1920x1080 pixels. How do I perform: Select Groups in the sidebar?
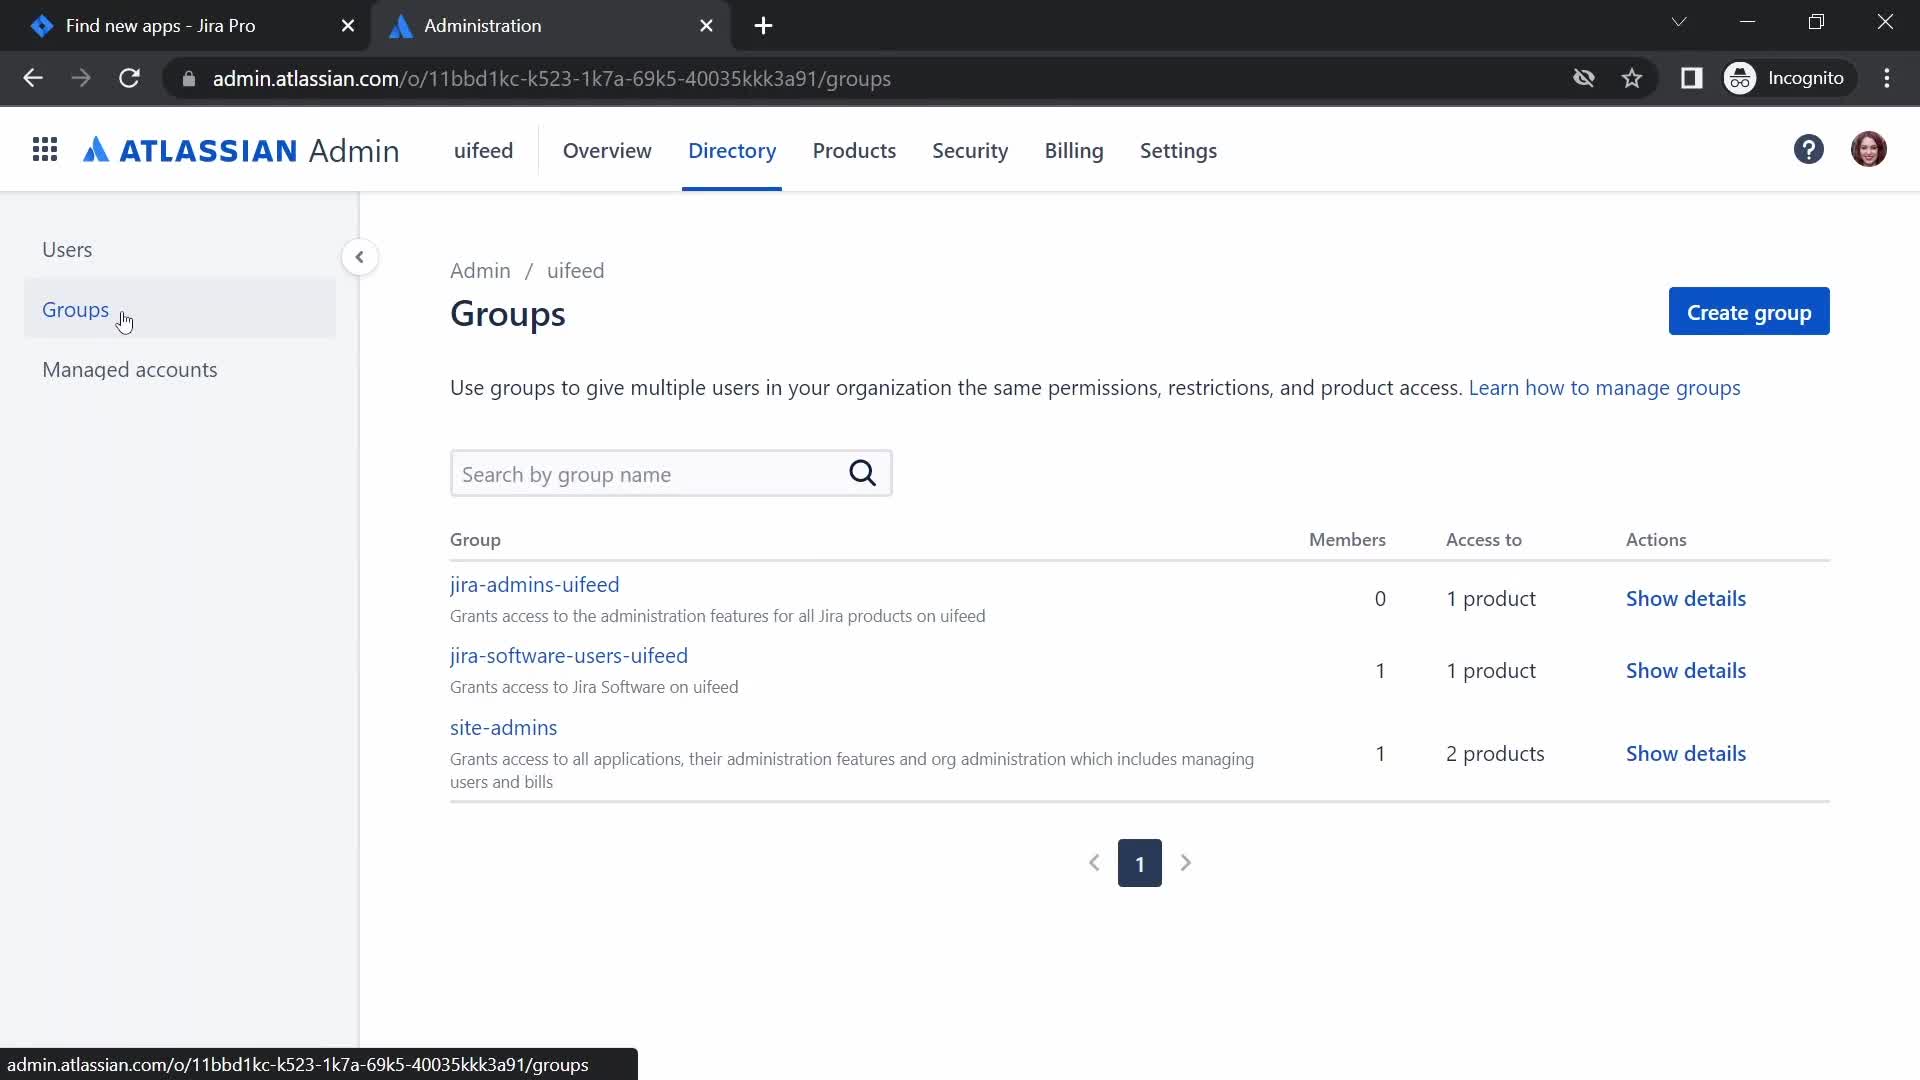(x=180, y=310)
